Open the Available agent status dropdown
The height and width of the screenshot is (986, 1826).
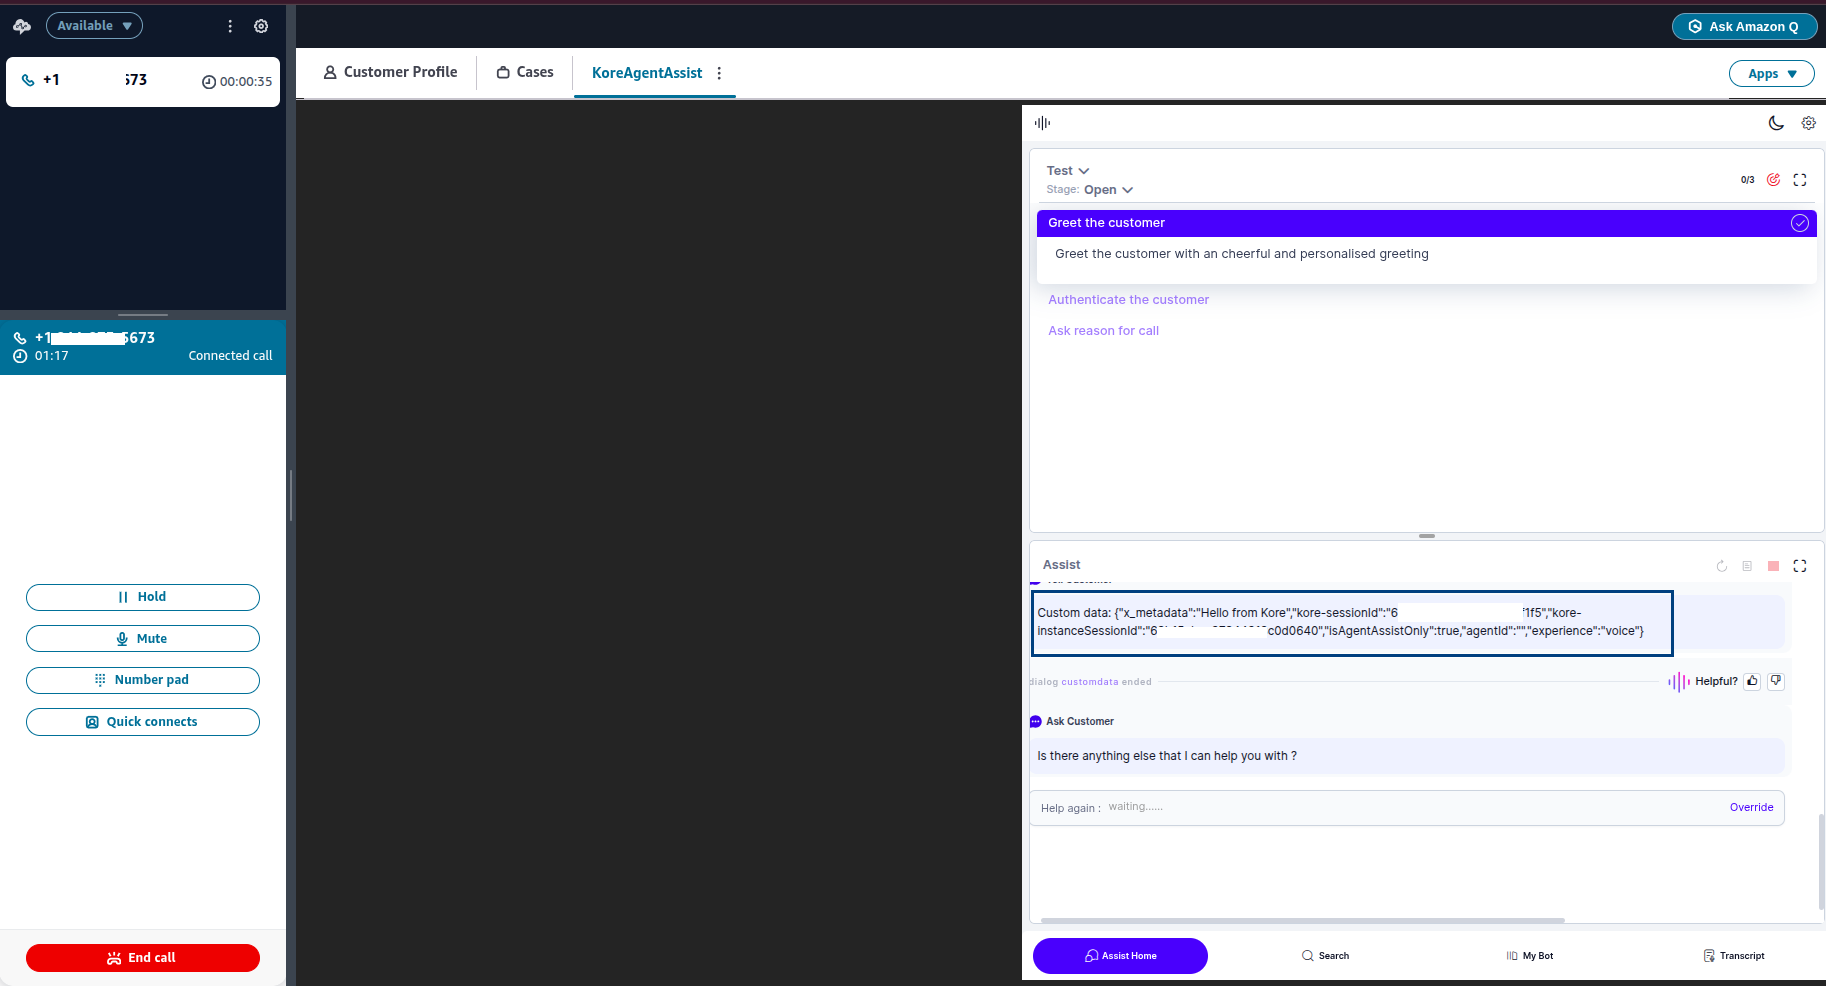click(x=94, y=26)
